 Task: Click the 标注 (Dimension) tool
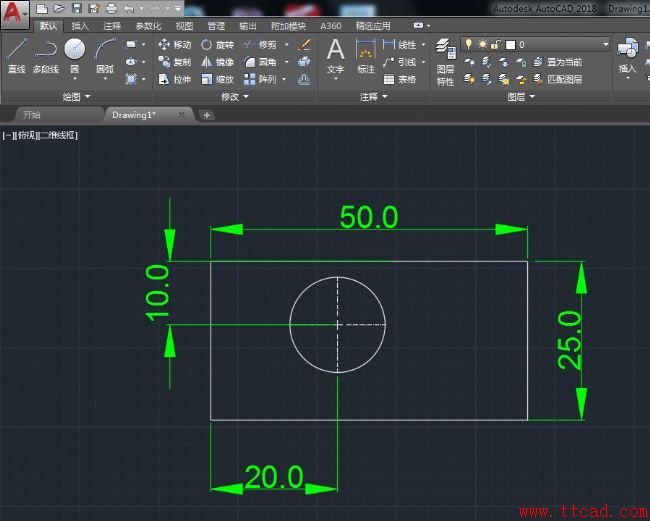366,56
